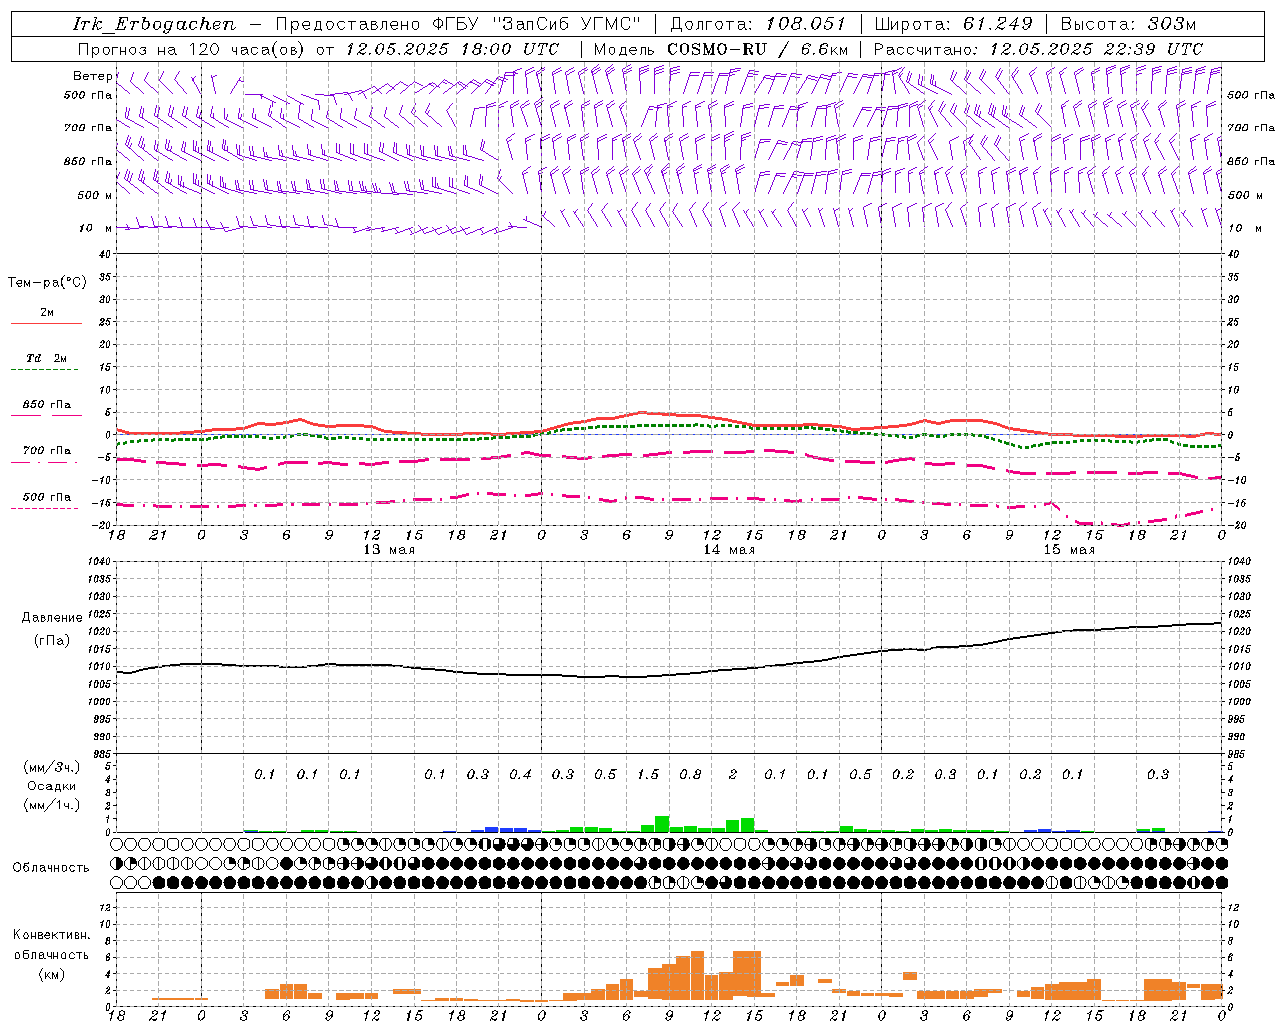Click the 1.5 precipitation amount value

pyautogui.click(x=648, y=775)
